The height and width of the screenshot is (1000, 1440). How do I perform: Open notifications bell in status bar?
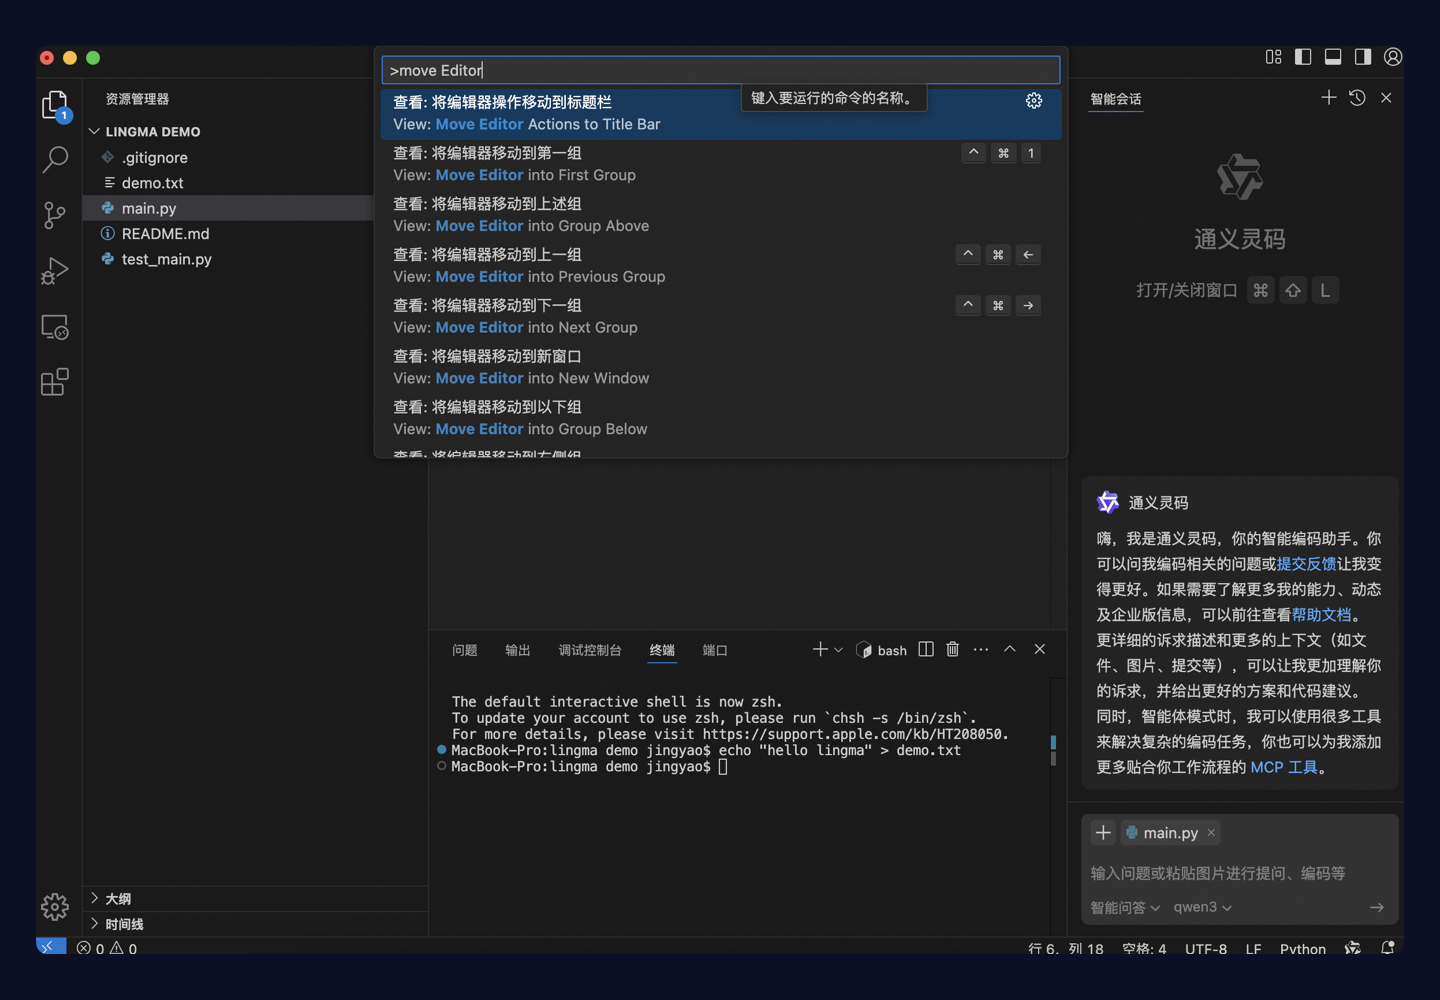tap(1388, 947)
